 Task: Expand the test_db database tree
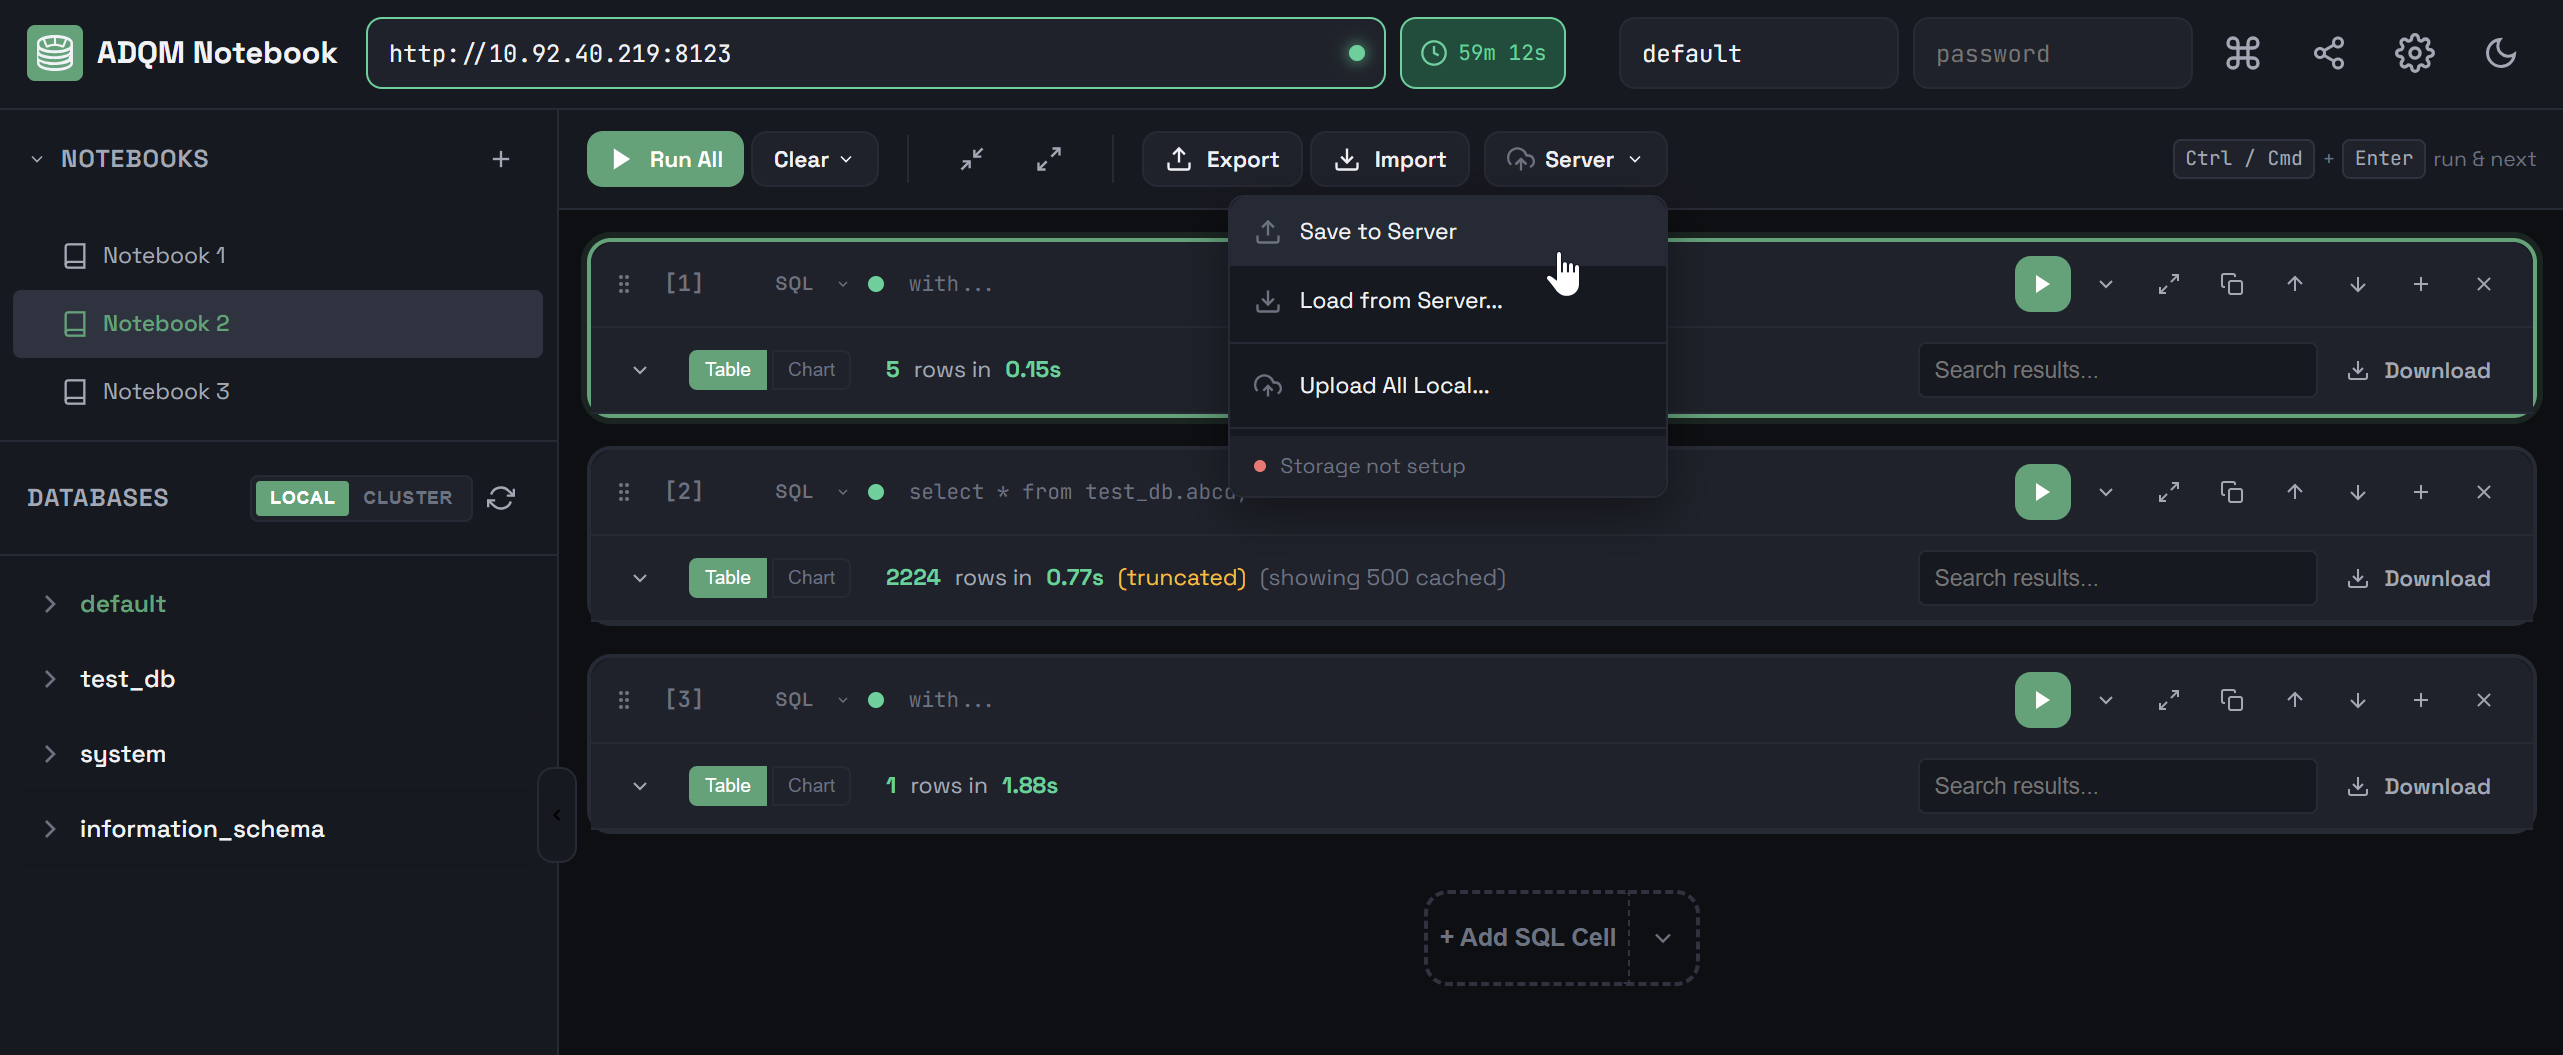[x=50, y=679]
